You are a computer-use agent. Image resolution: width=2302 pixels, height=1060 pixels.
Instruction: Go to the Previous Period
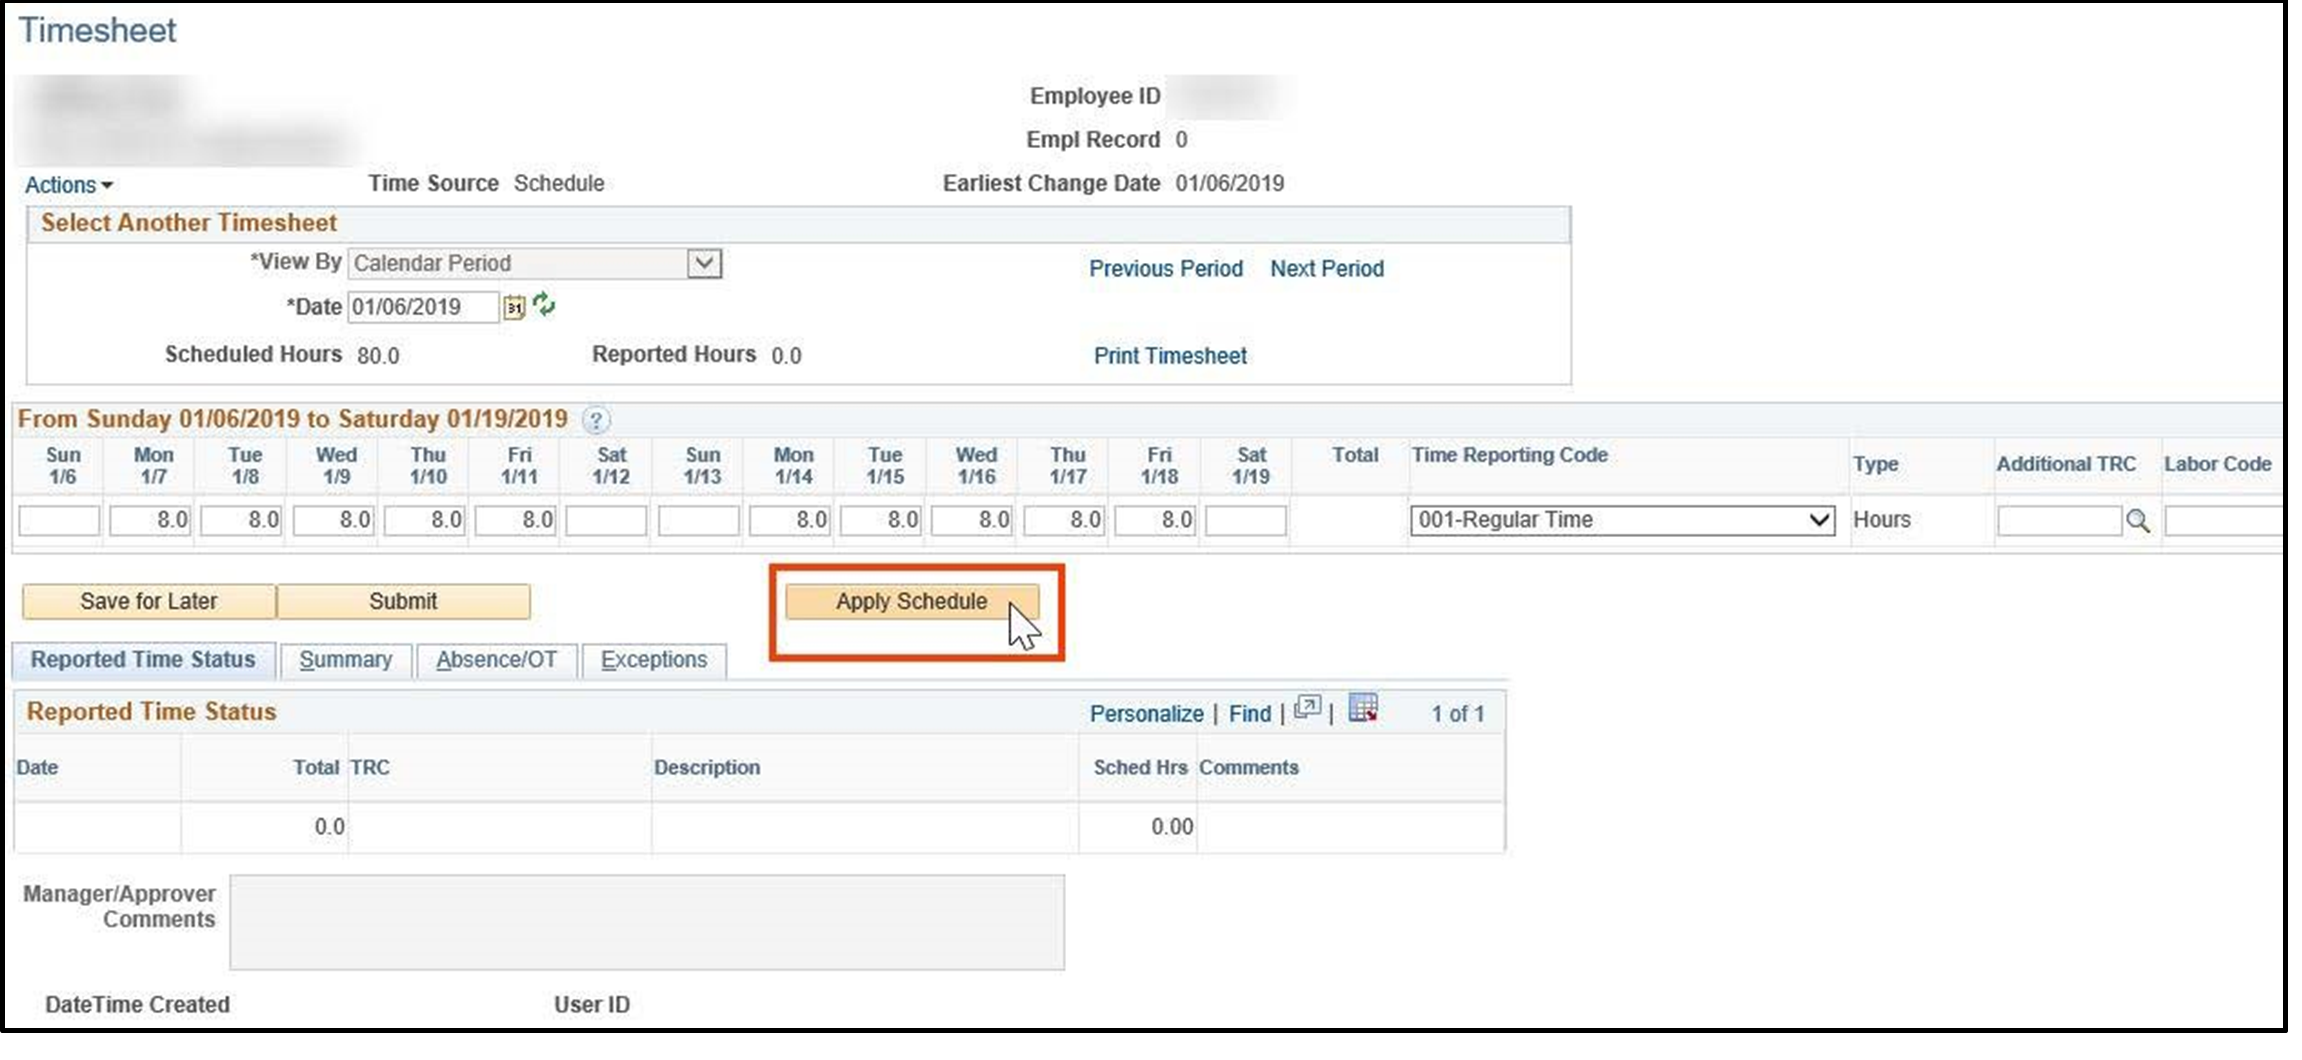click(1165, 268)
